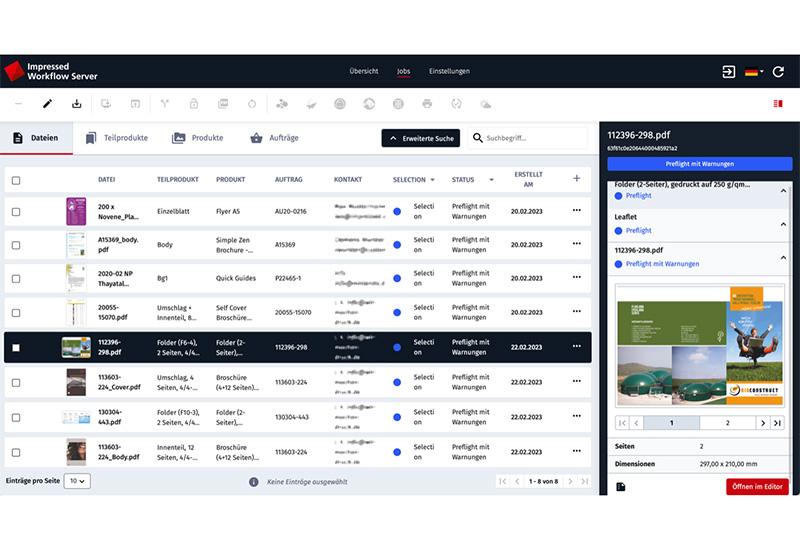This screenshot has width=800, height=550.
Task: Click the Erweiterte Suche button
Action: tap(420, 138)
